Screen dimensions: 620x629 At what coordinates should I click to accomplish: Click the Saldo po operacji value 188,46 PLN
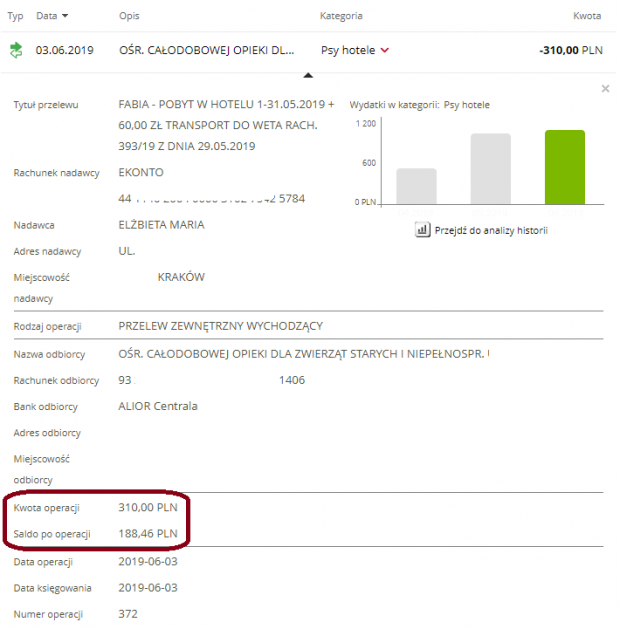click(148, 534)
